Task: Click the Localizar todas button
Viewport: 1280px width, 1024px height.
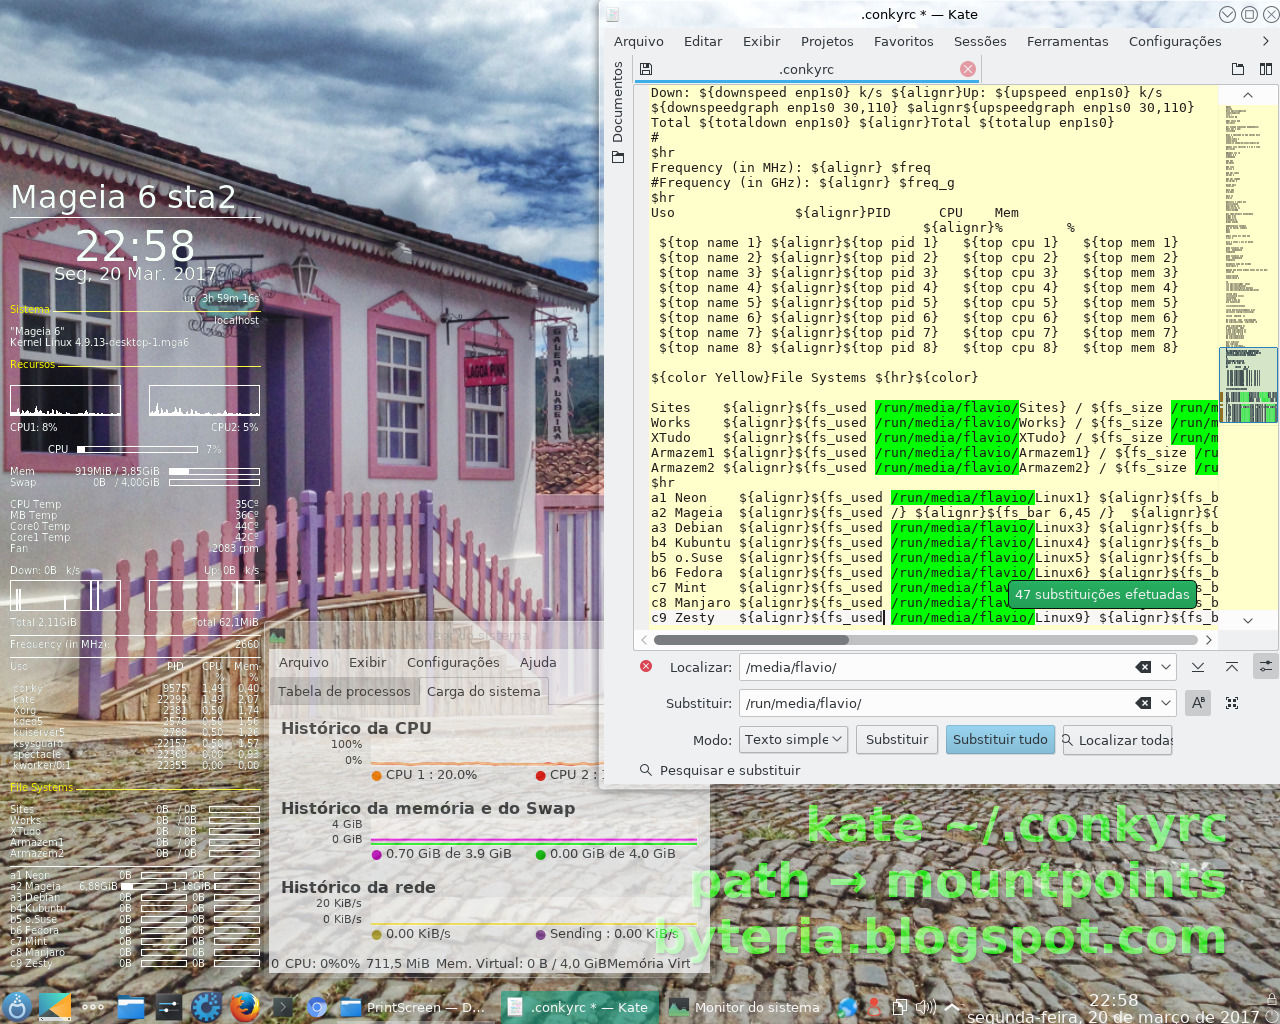Action: coord(1117,740)
